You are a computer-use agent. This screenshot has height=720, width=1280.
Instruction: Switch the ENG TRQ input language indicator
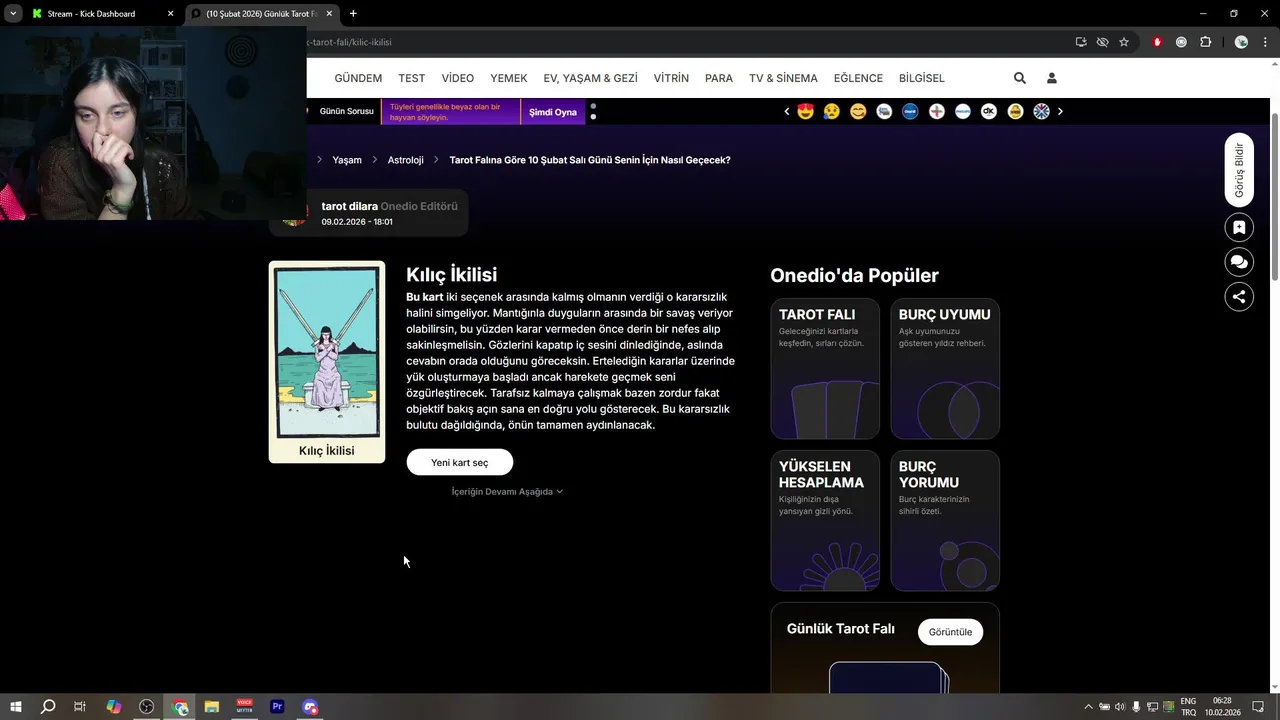tap(1188, 707)
